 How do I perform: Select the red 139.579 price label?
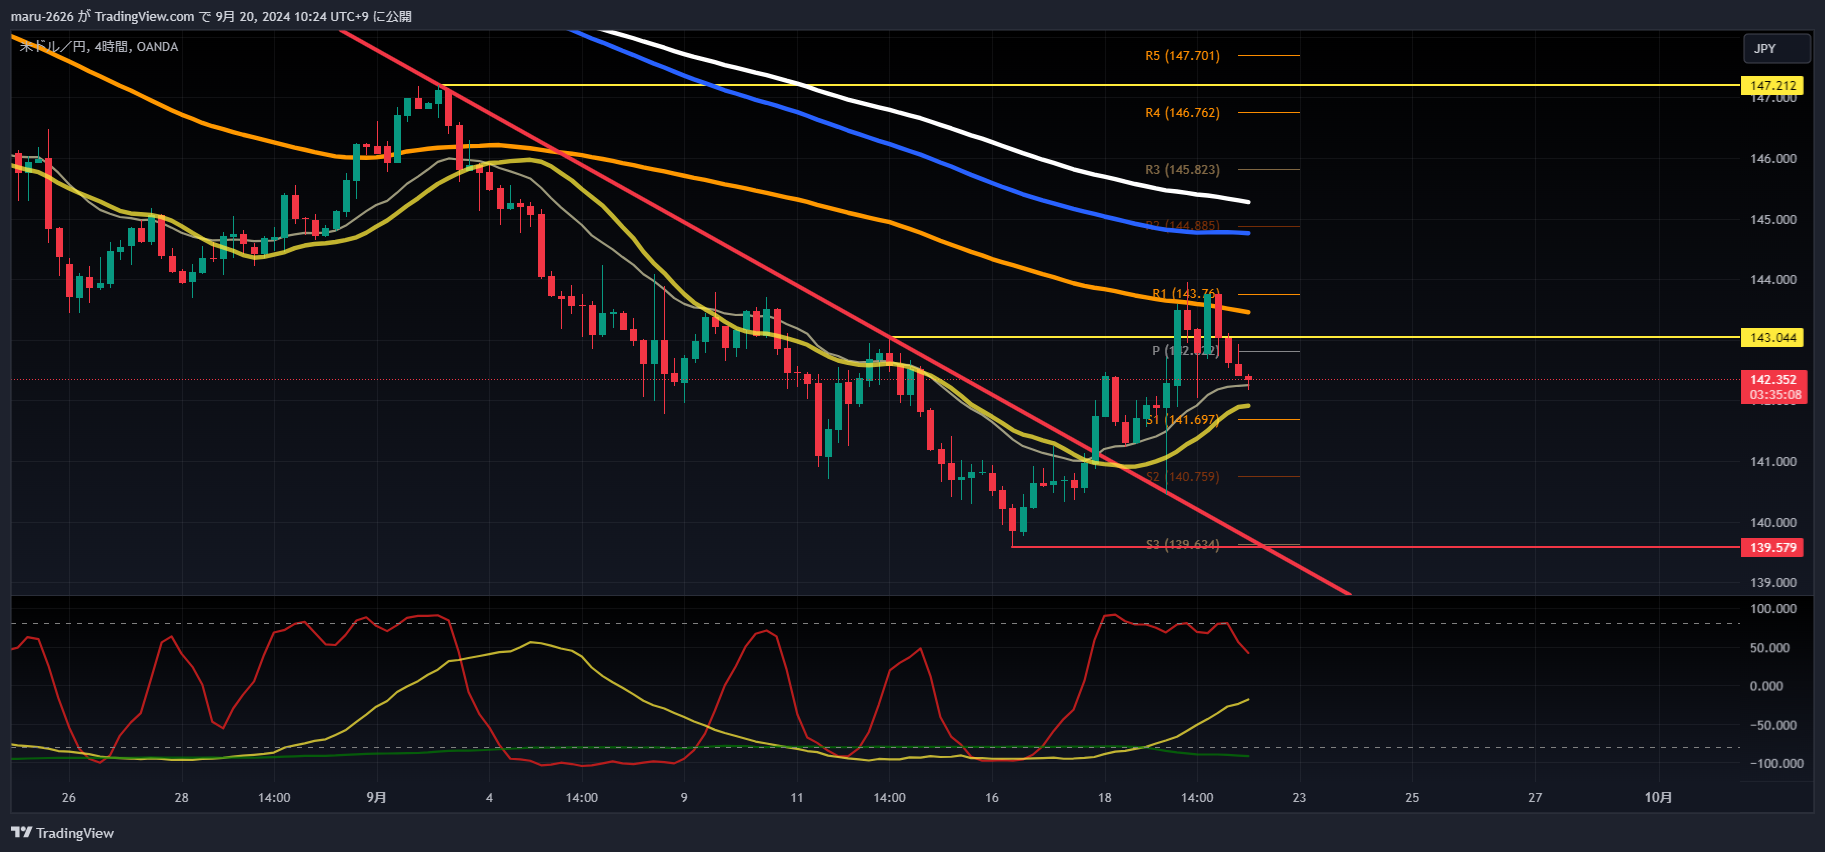pyautogui.click(x=1773, y=548)
